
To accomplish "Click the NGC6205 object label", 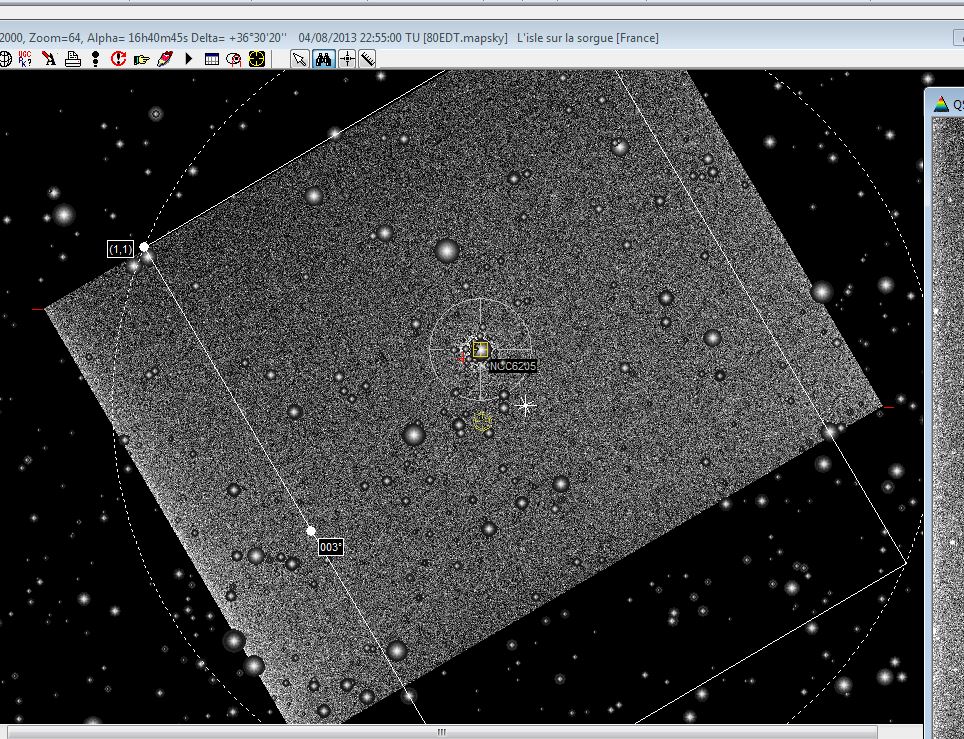I will click(x=512, y=367).
